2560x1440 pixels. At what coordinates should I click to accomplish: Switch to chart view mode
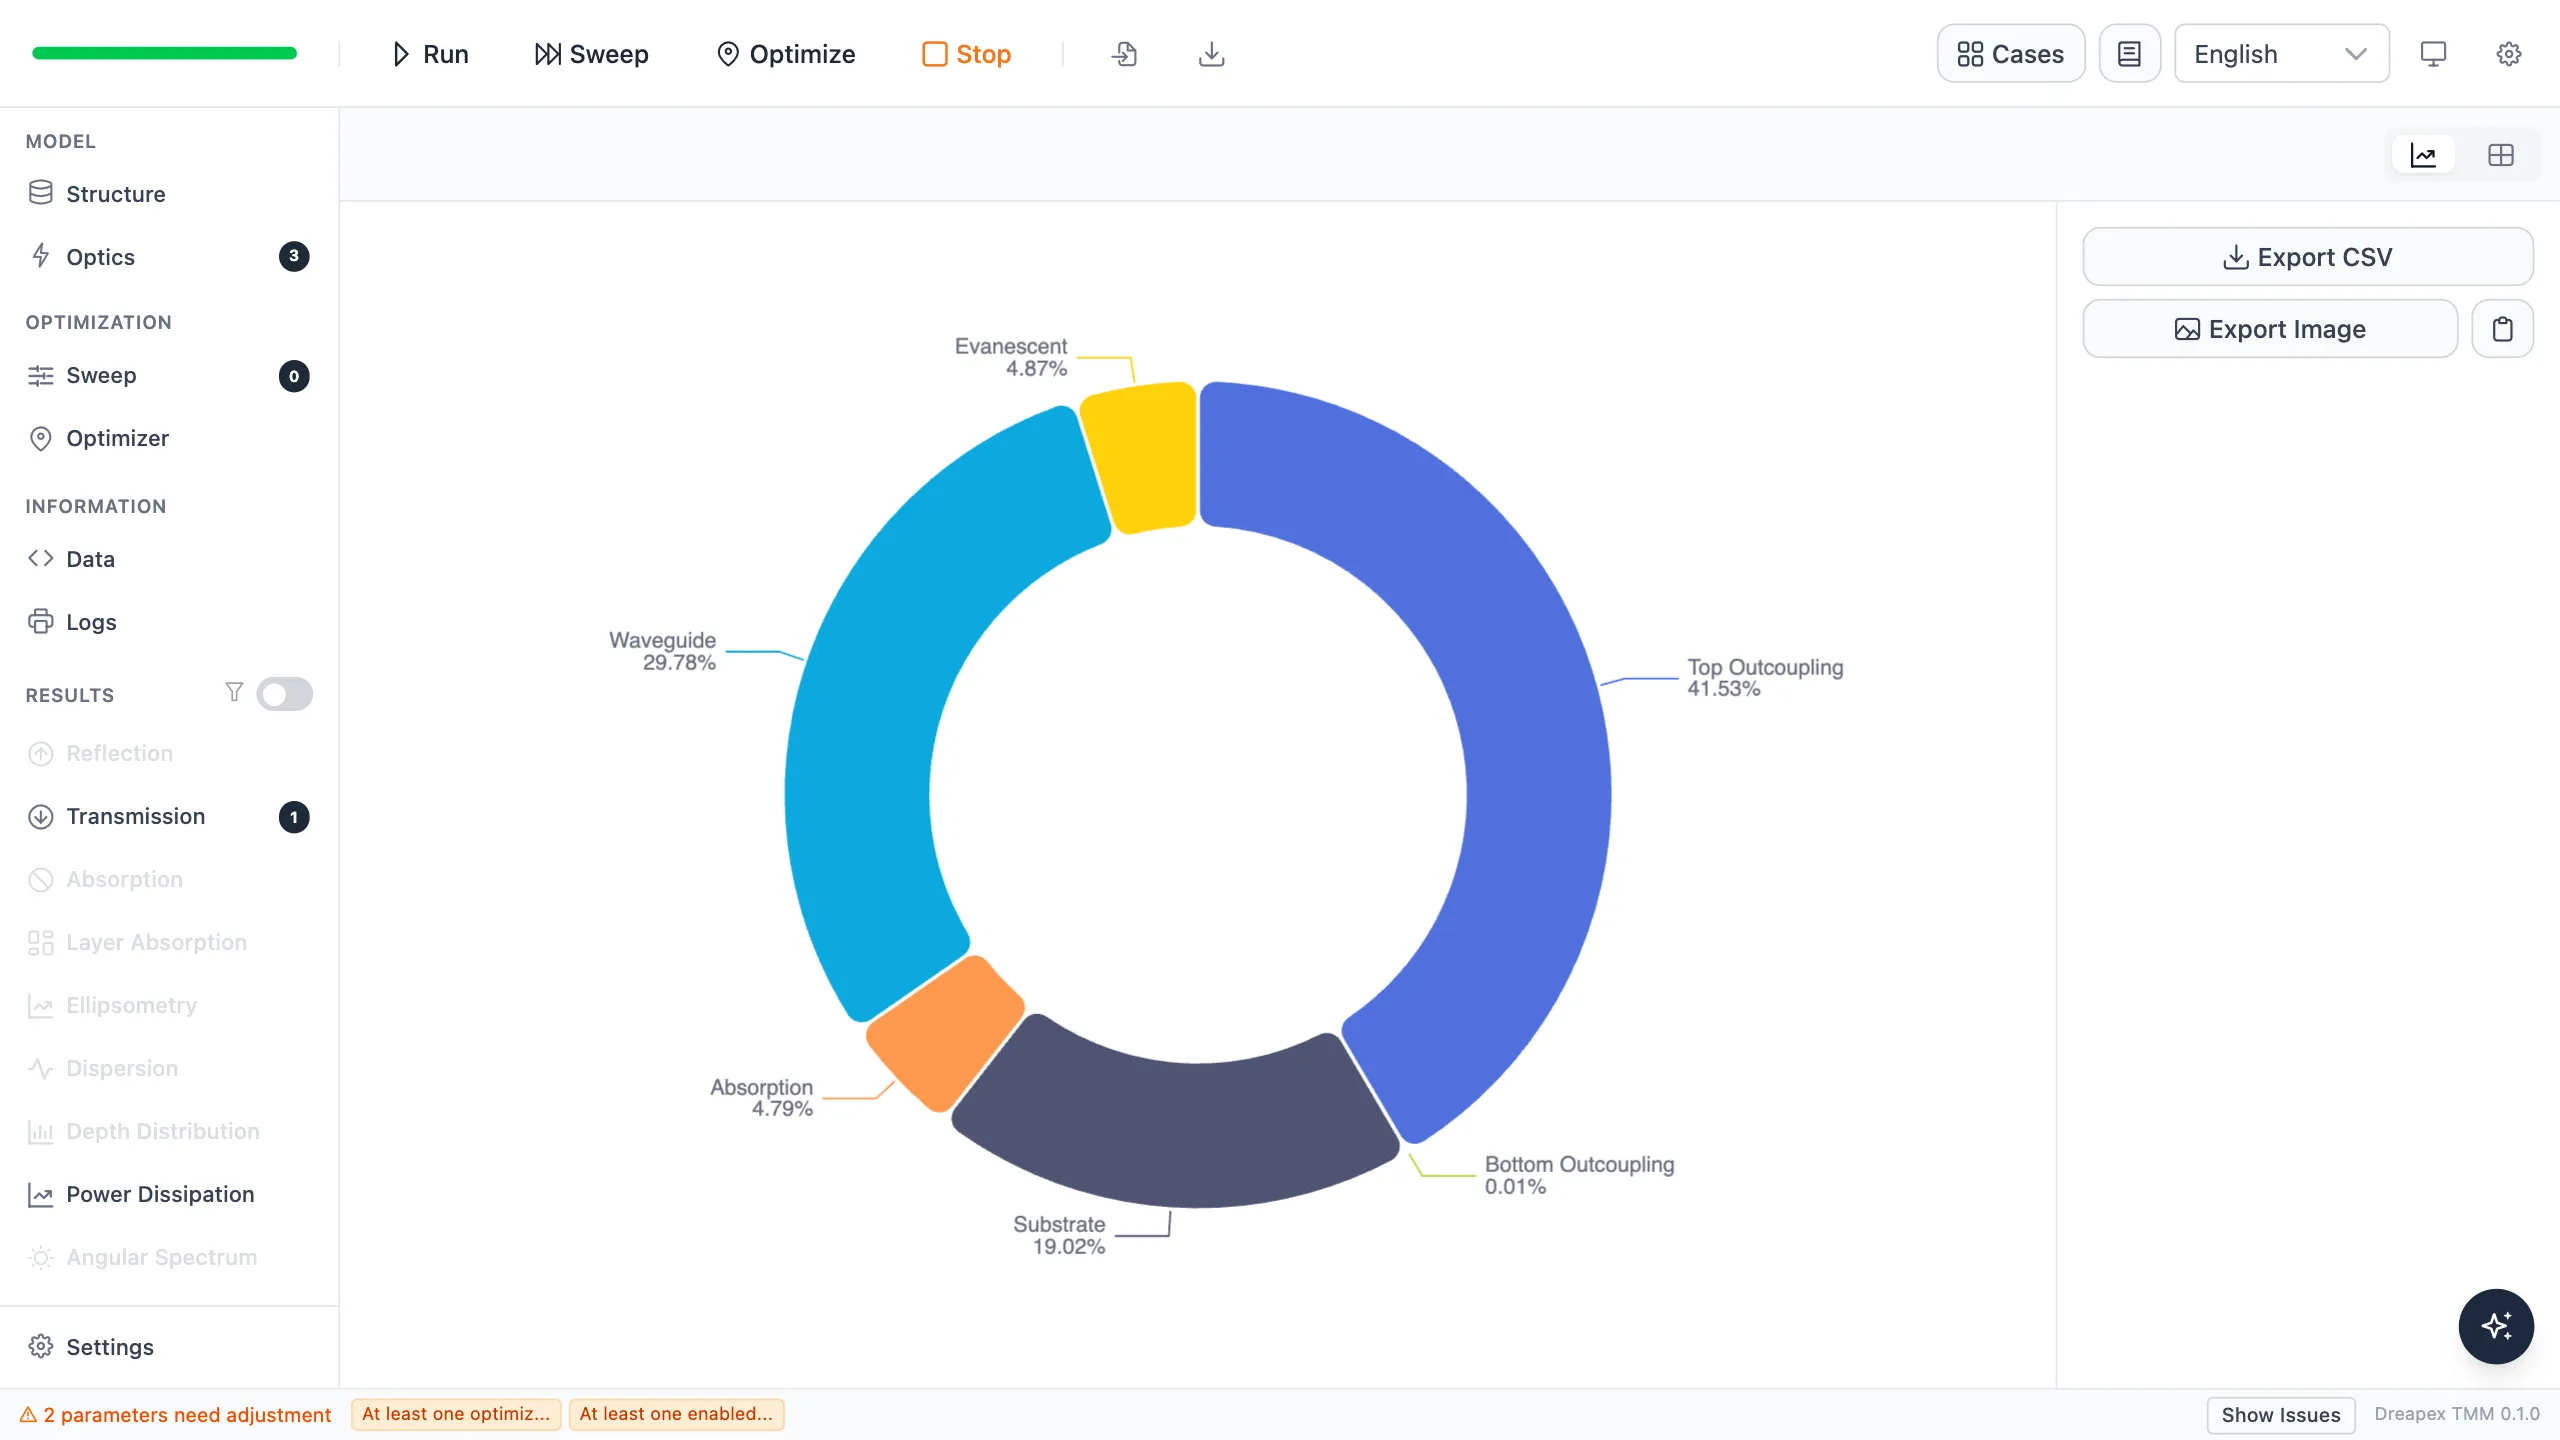(2423, 155)
